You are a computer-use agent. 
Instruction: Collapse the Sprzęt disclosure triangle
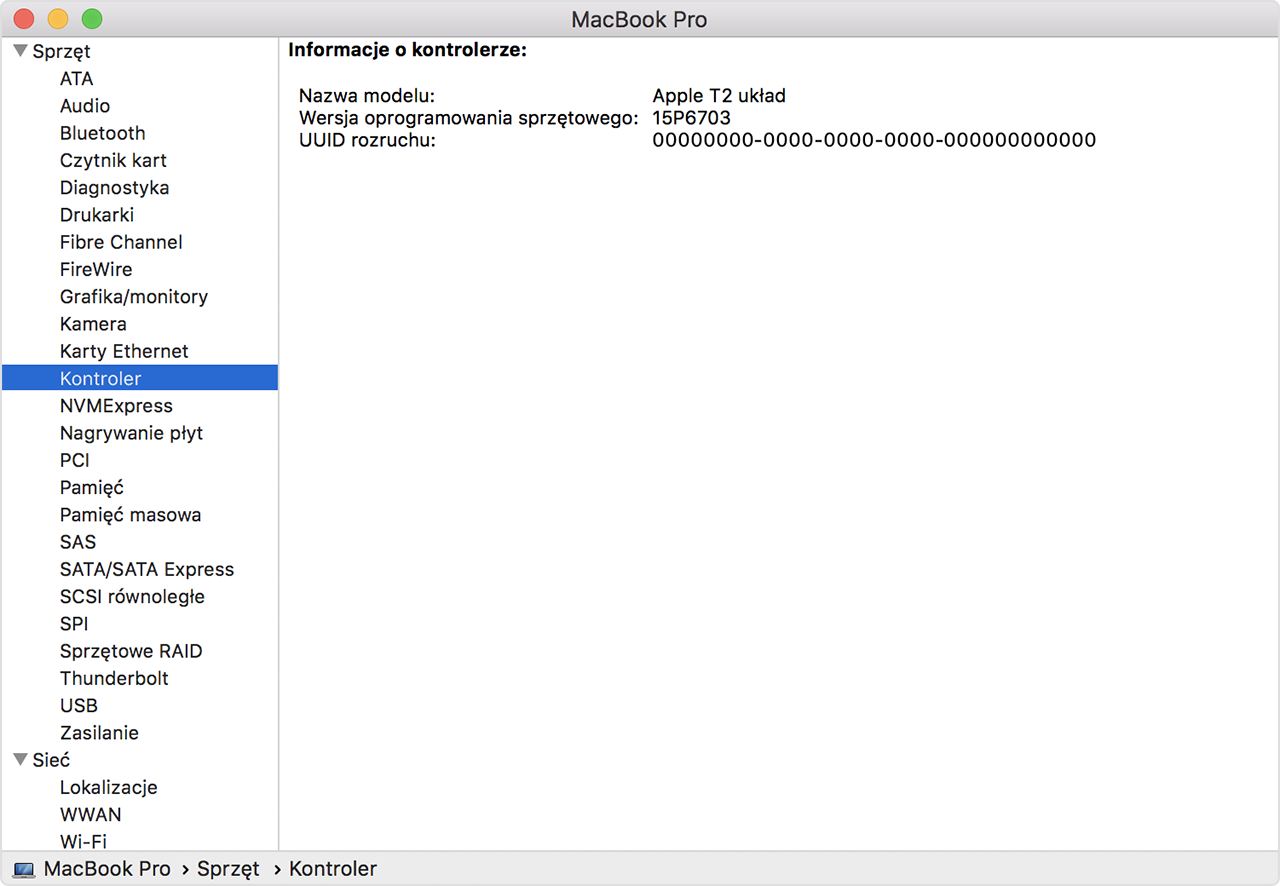coord(20,51)
